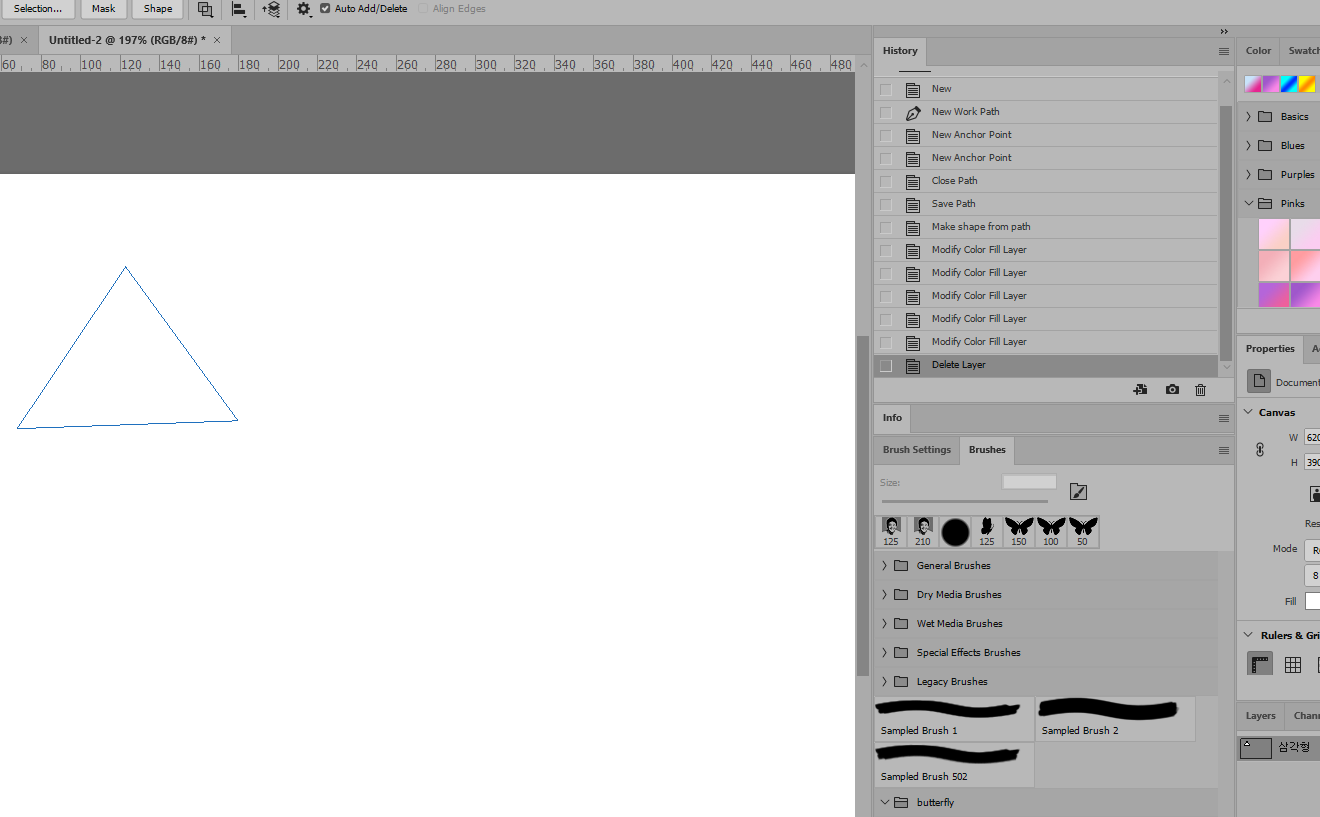Close the Untitled-2 document tab
Viewport: 1320px width, 817px height.
(x=216, y=40)
